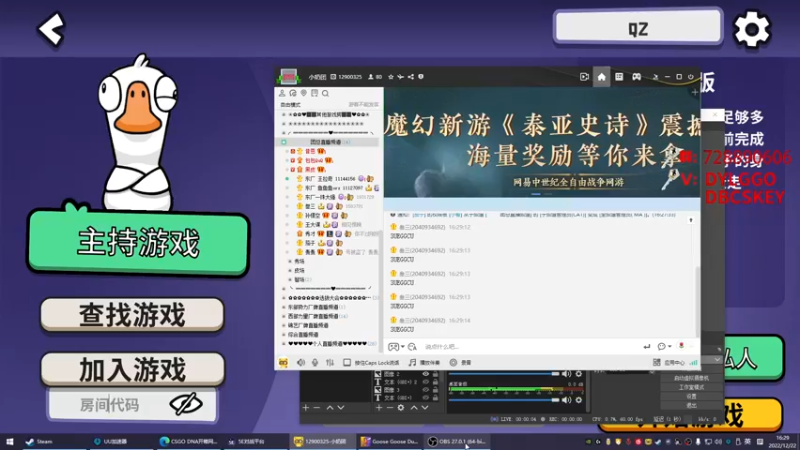Expand the 皮场 sub-channel

(297, 270)
